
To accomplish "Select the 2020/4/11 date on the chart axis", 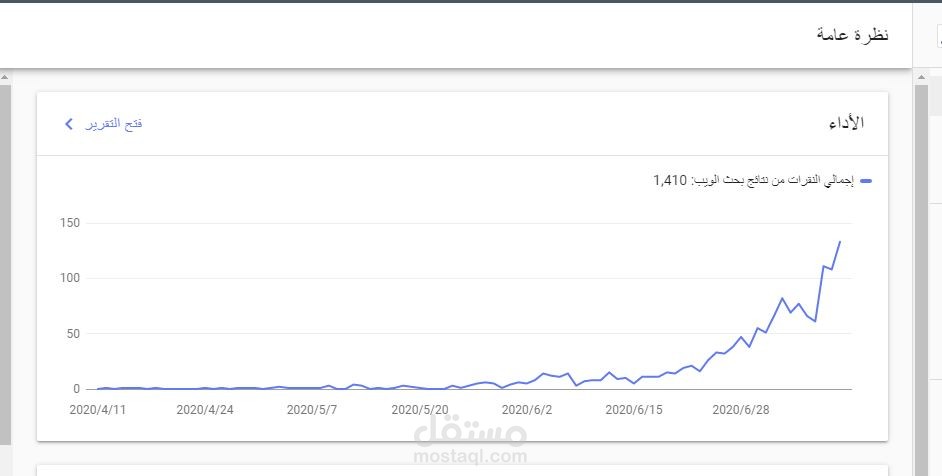I will tap(98, 410).
